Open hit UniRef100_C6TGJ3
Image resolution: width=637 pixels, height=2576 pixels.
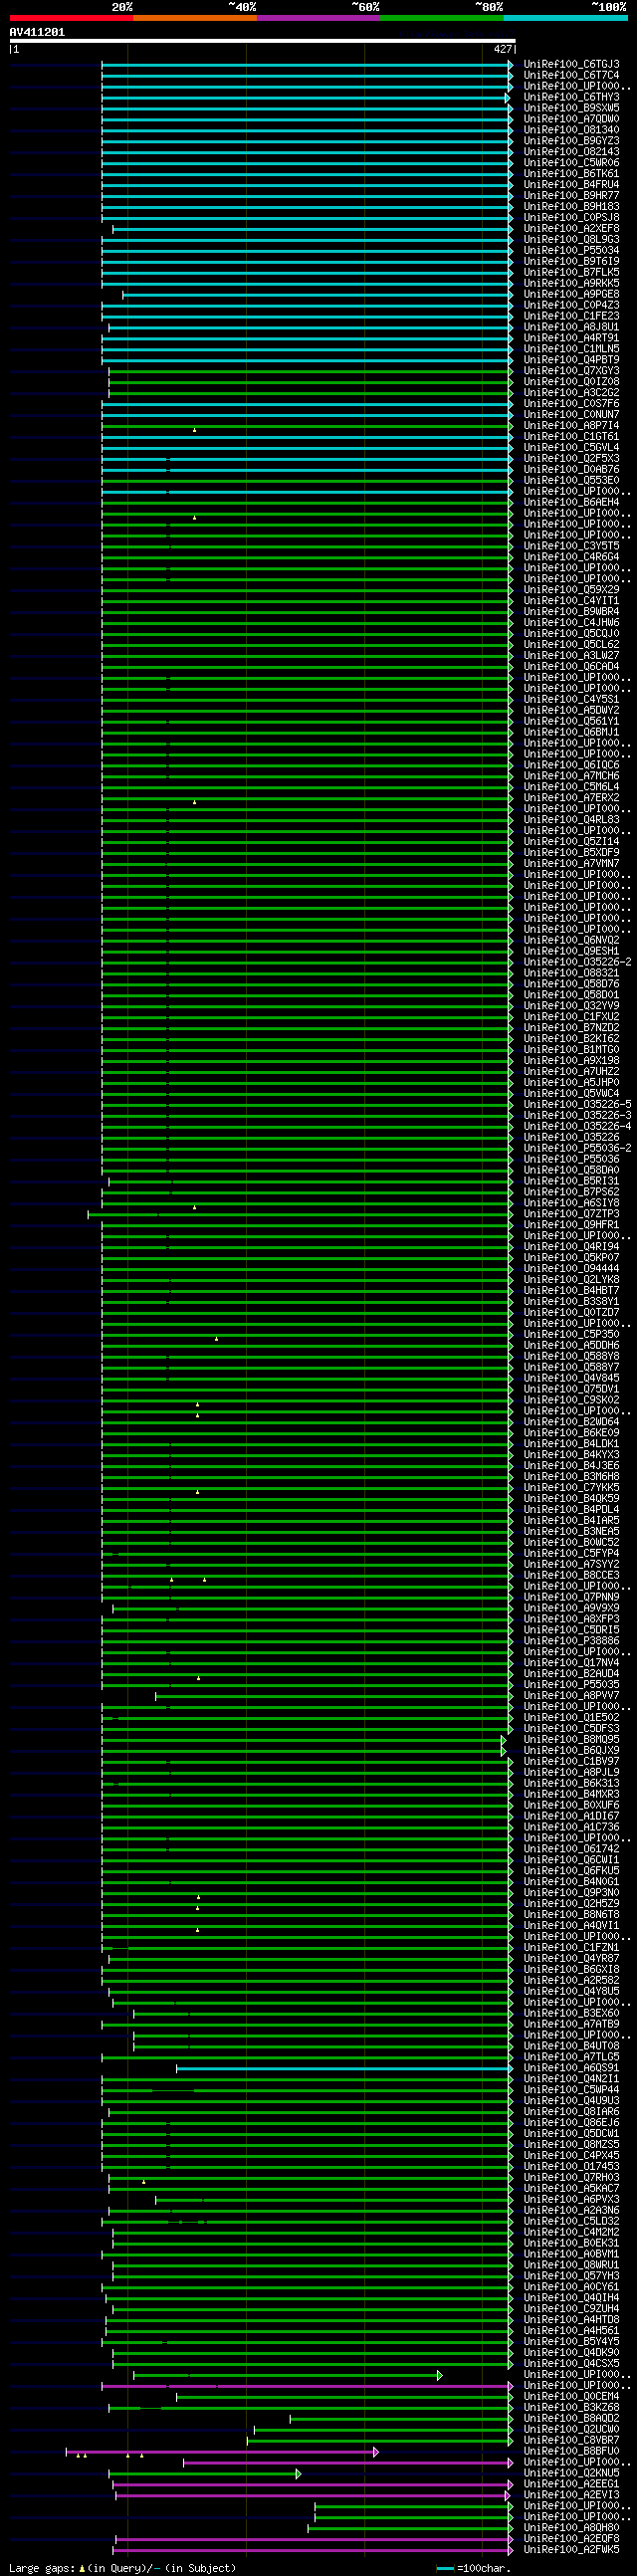(571, 64)
